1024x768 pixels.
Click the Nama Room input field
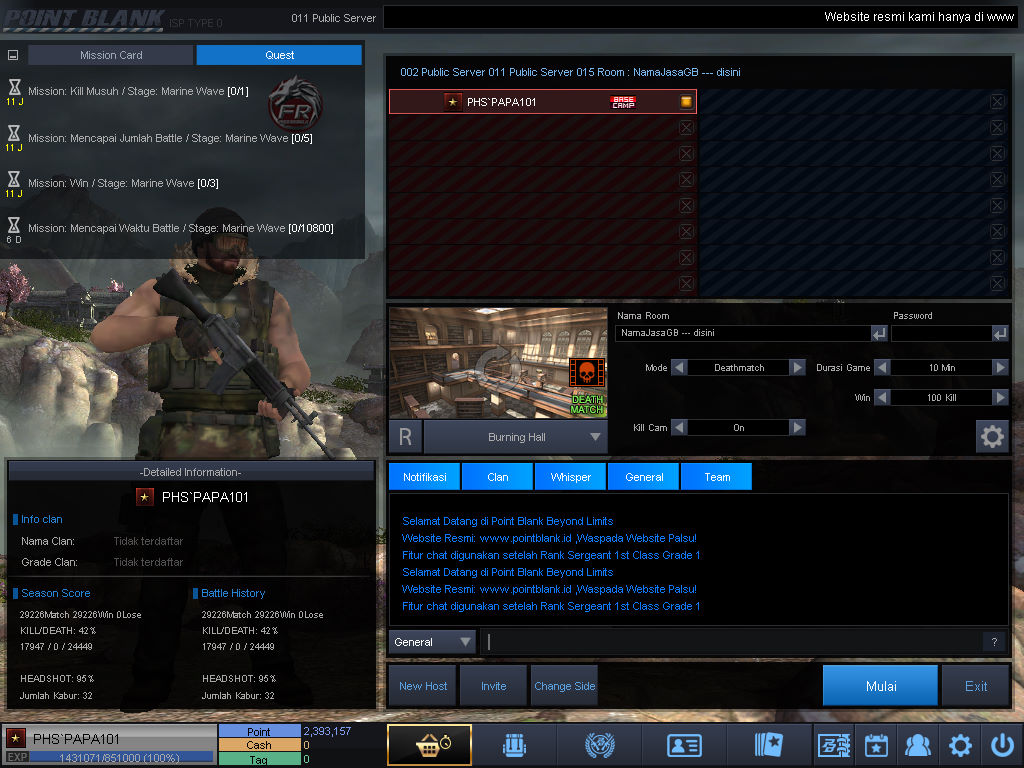click(x=743, y=333)
